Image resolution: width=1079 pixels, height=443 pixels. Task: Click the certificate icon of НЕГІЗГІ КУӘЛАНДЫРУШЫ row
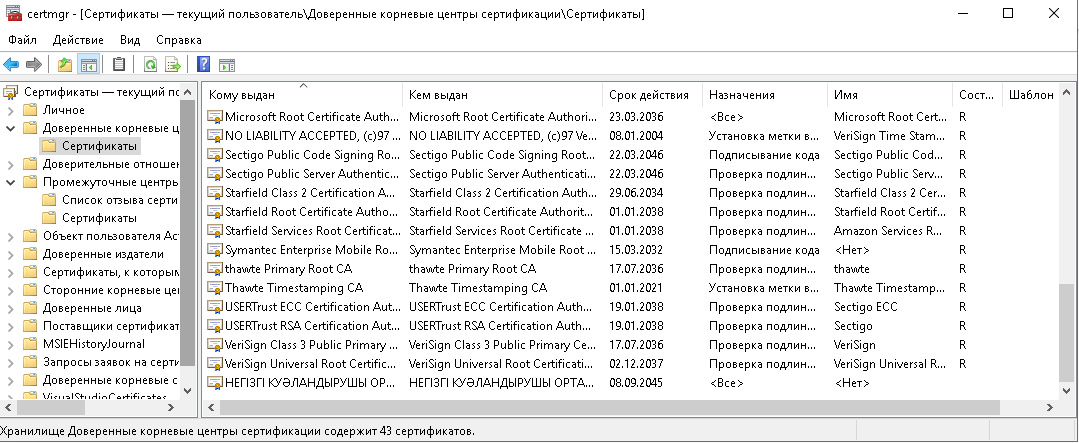click(x=215, y=383)
